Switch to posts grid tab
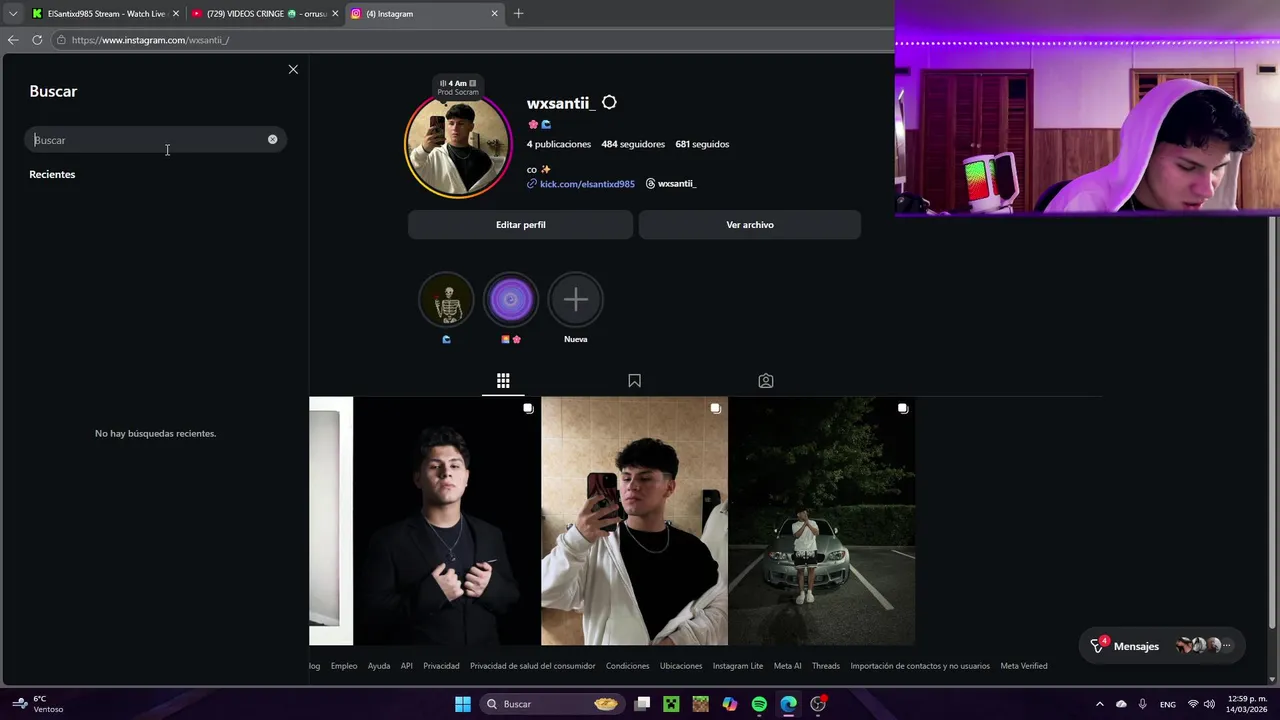This screenshot has height=720, width=1280. point(503,381)
